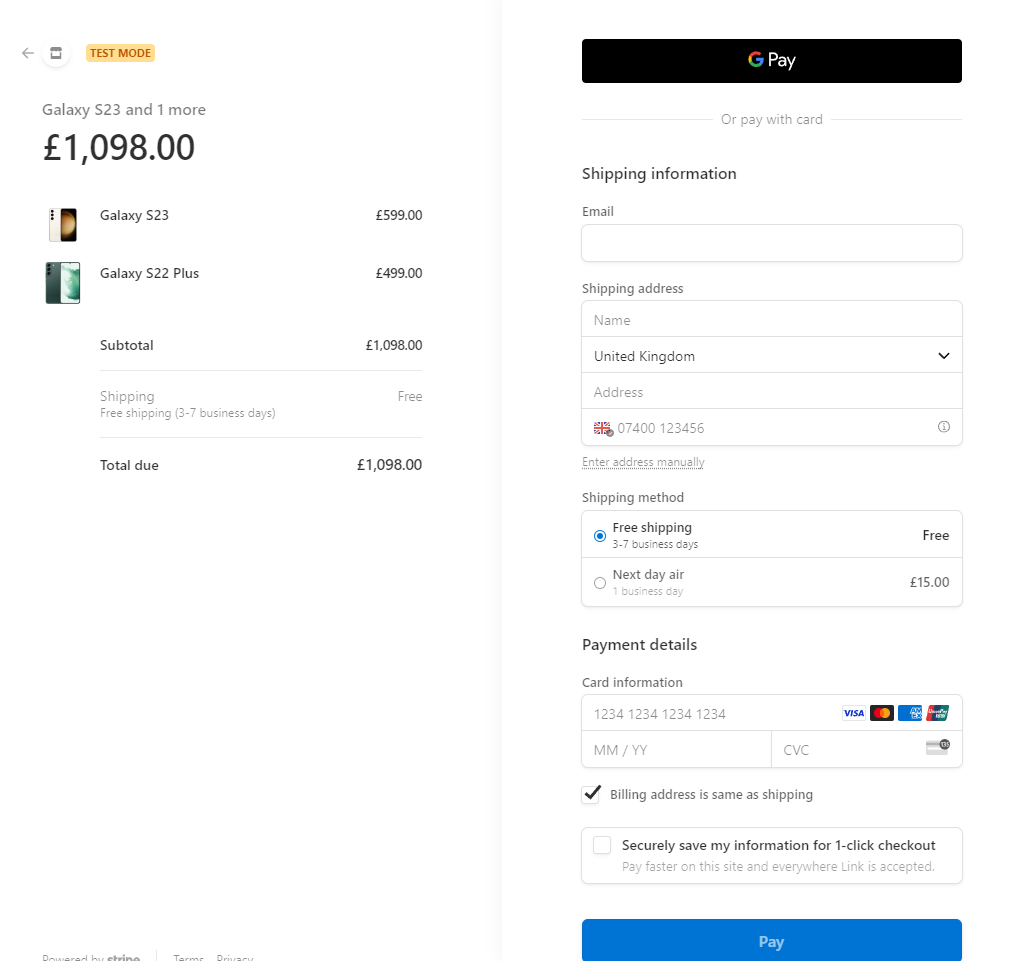Open the United Kingdom country dropdown
The height and width of the screenshot is (961, 1015).
tap(771, 356)
